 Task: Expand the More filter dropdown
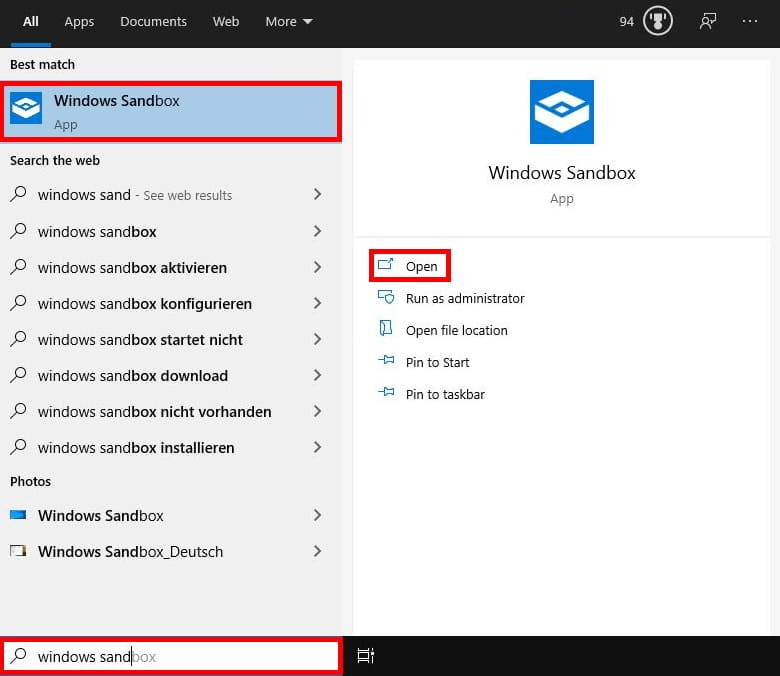click(289, 21)
